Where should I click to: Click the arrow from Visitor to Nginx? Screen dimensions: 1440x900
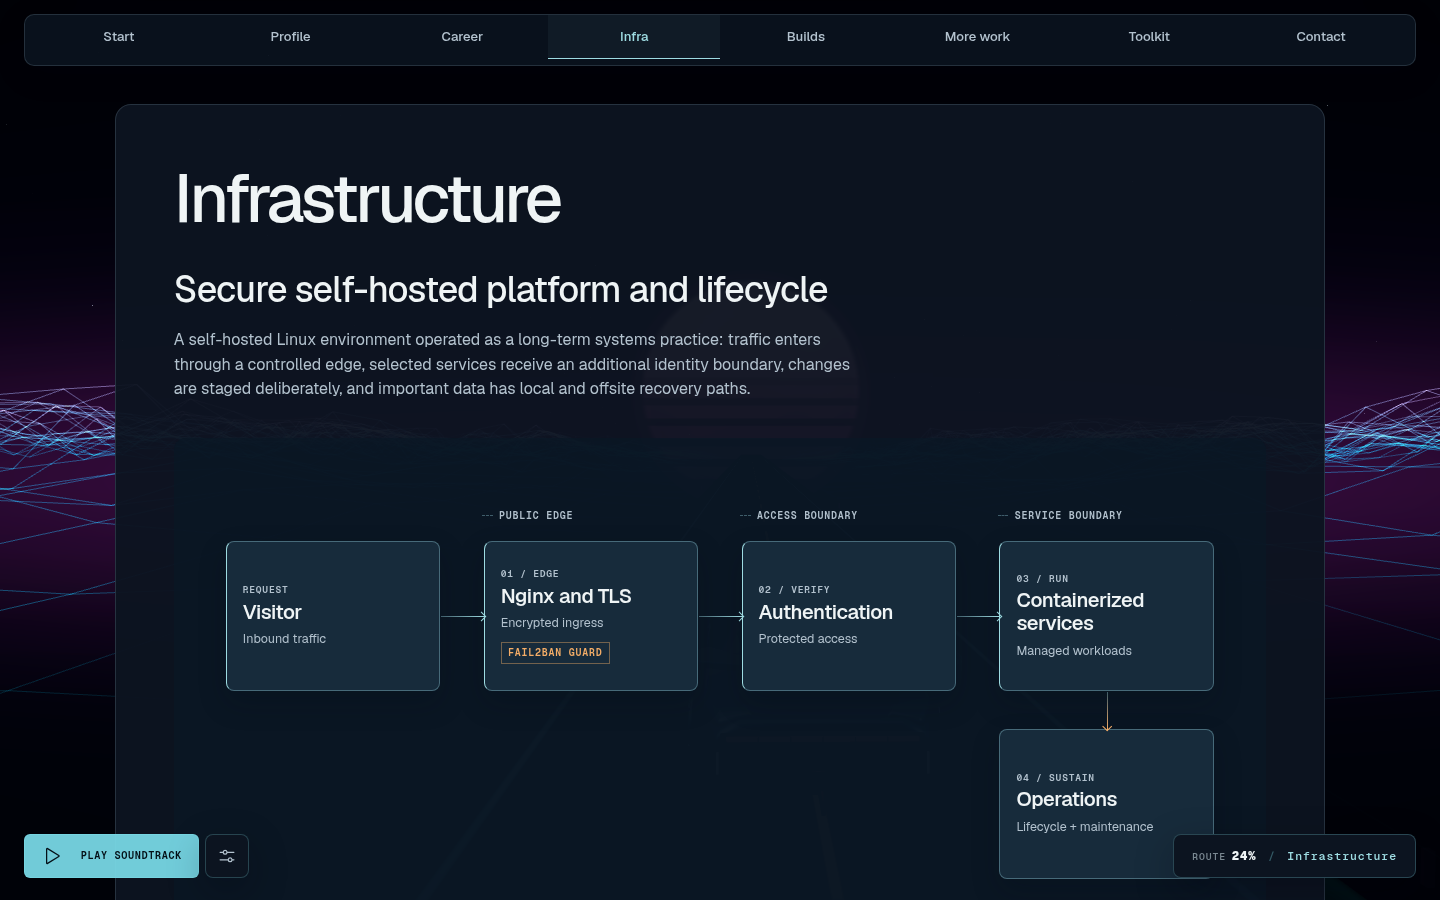pyautogui.click(x=463, y=616)
